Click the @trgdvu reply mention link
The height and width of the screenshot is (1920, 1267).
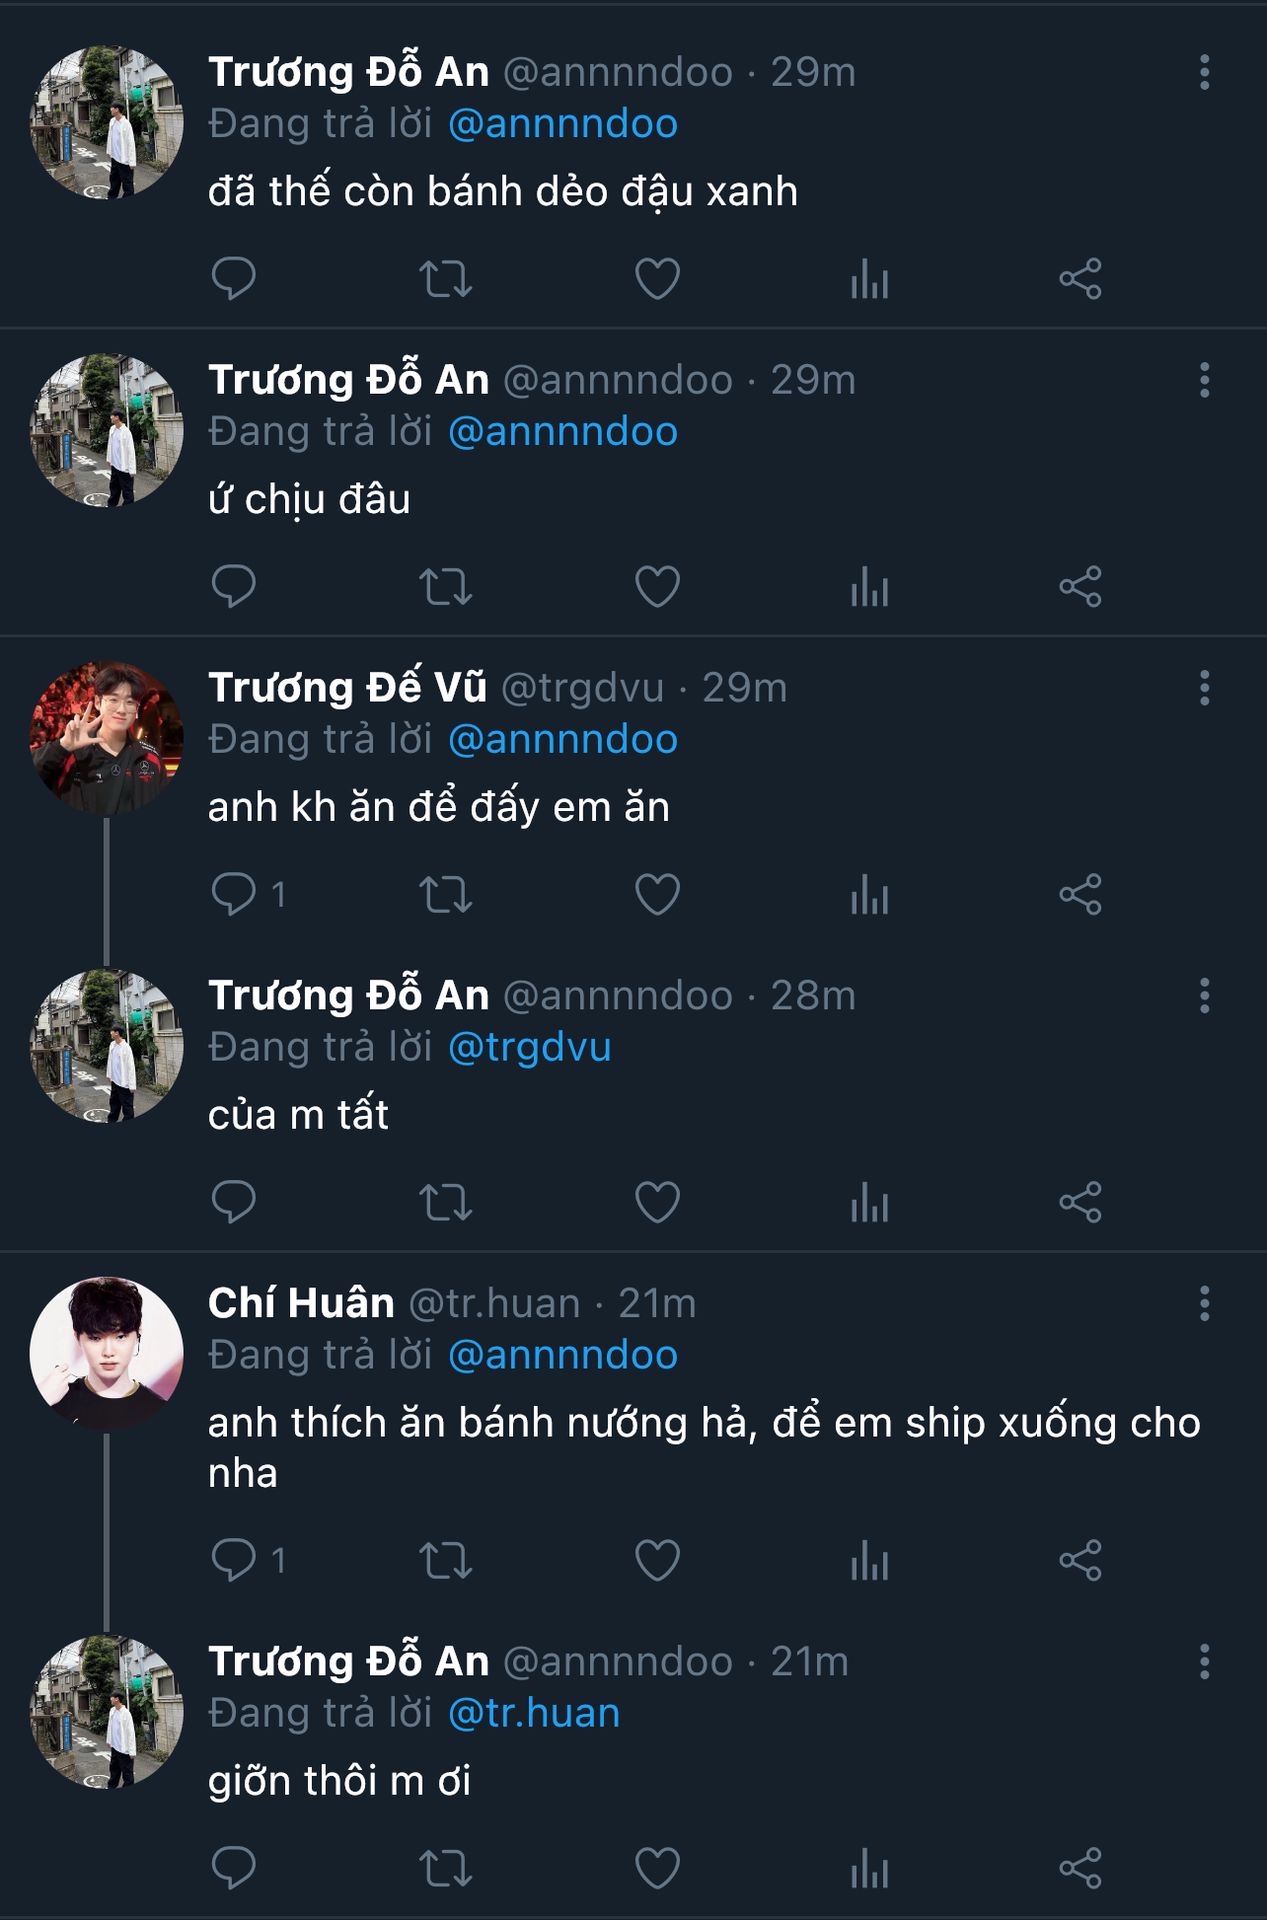point(529,1047)
